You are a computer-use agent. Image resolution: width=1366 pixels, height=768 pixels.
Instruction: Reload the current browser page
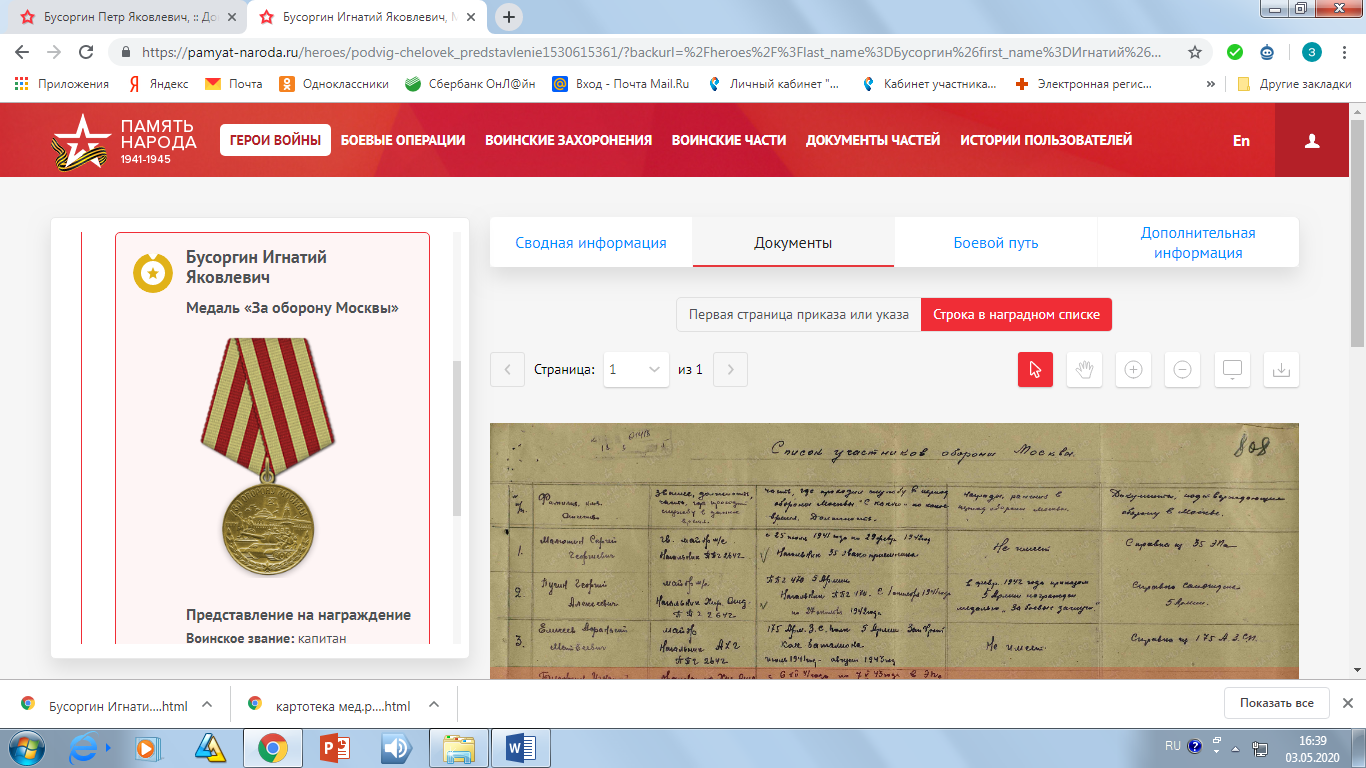coord(86,52)
